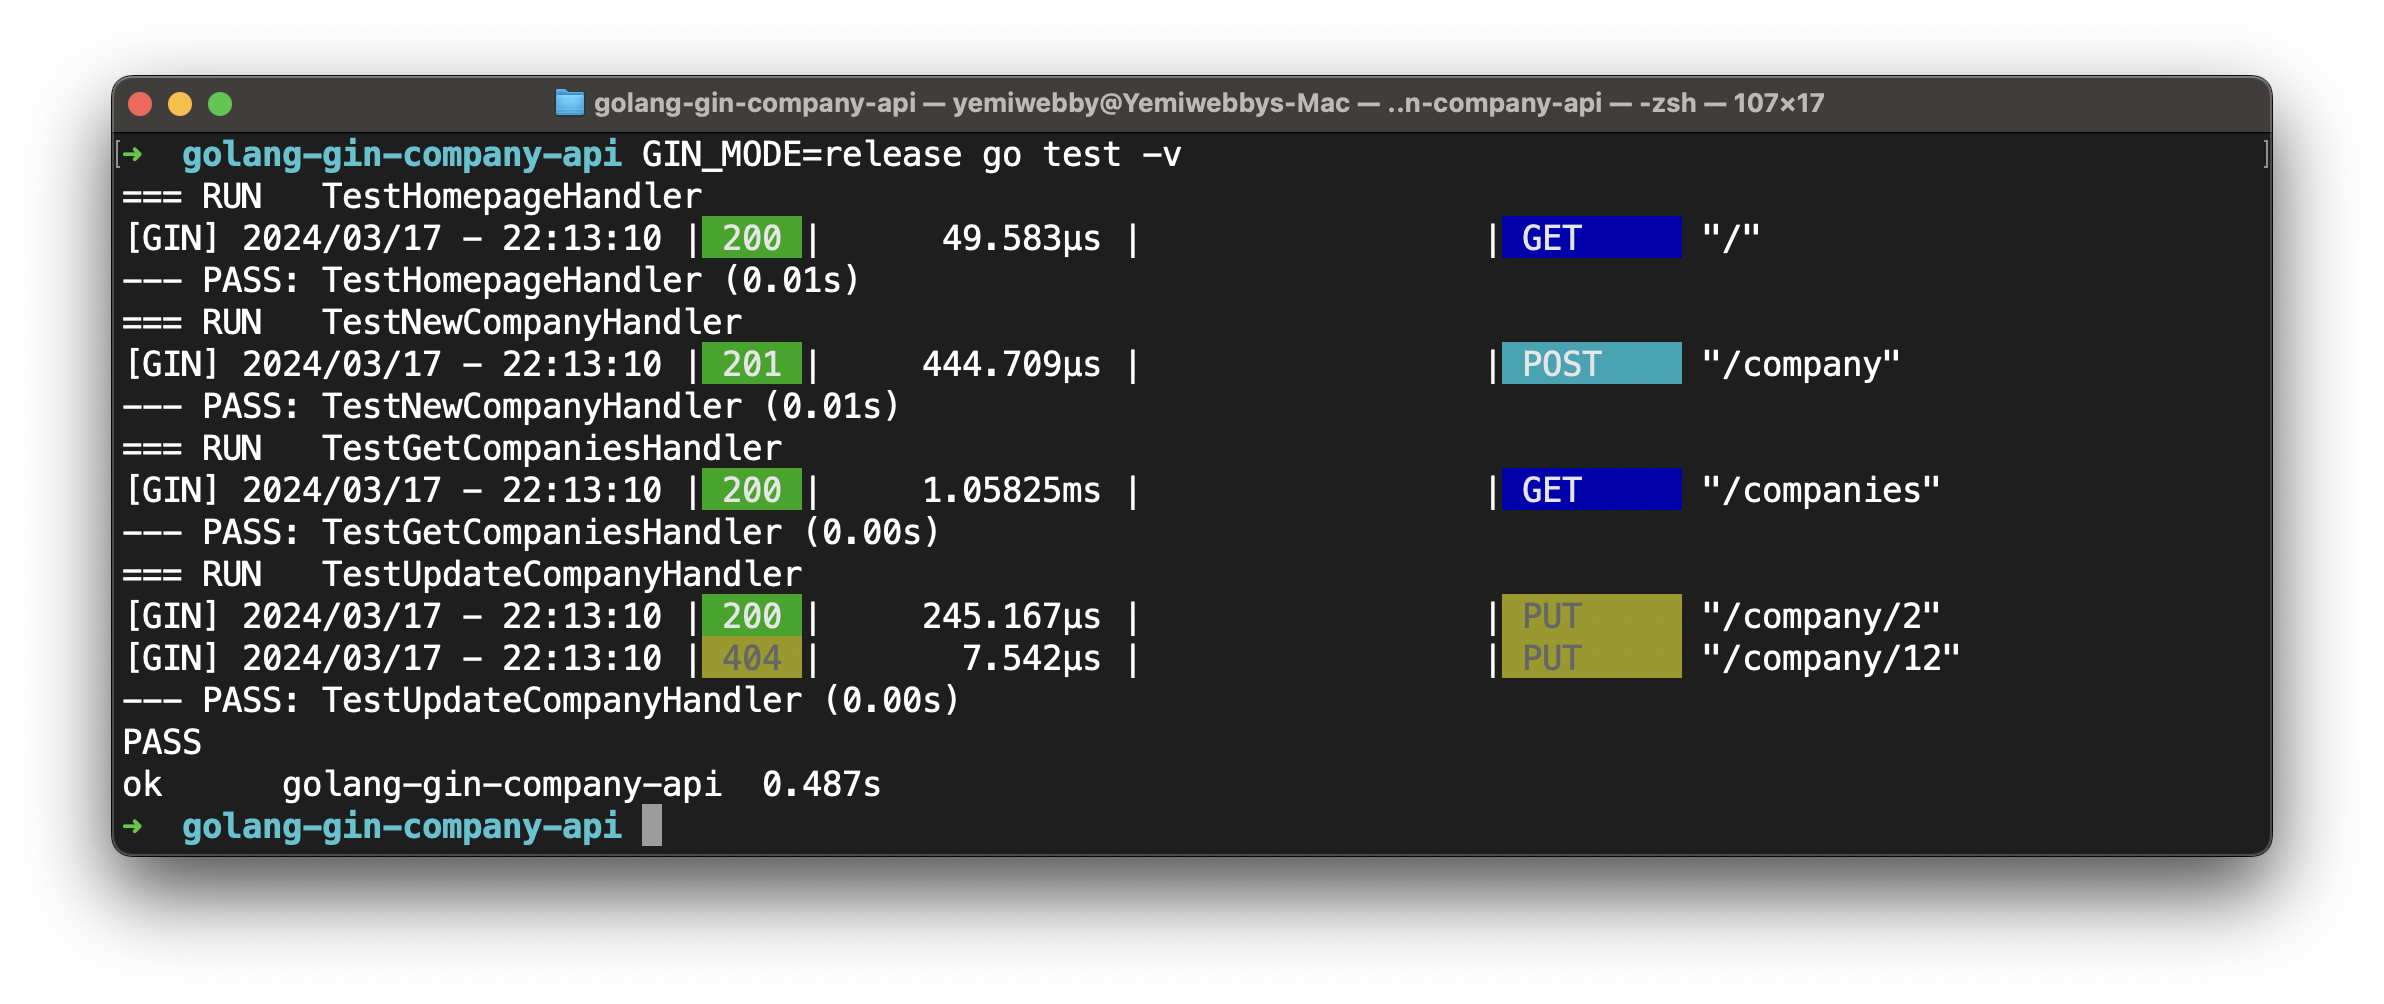This screenshot has width=2384, height=1004.
Task: Click the yellow PUT badge for /company/2
Action: [x=1590, y=616]
